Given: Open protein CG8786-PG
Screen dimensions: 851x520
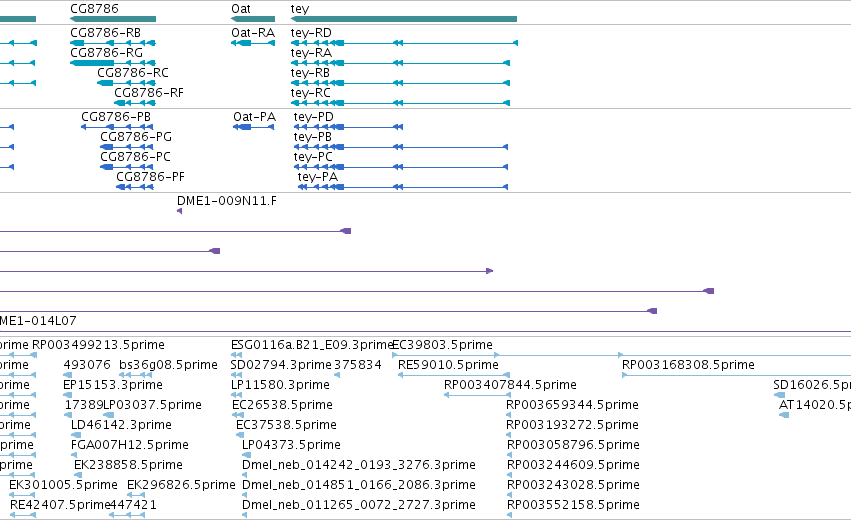Looking at the screenshot, I should [x=136, y=137].
